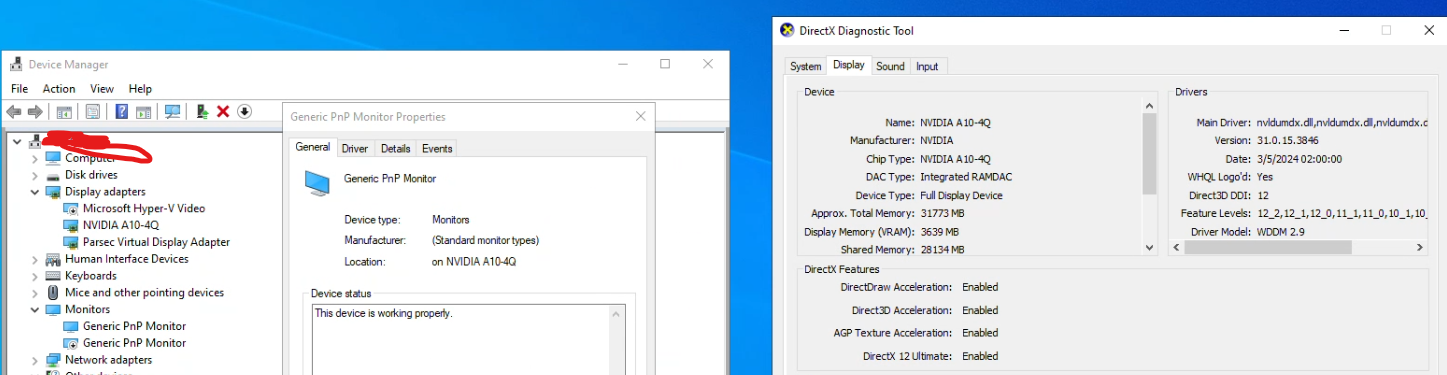
Task: Click the Back arrow in Device Manager toolbar
Action: (14, 112)
